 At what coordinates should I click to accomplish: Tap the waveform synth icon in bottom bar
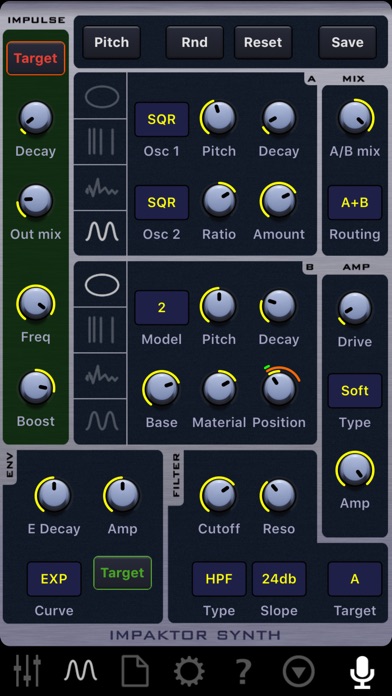[x=80, y=670]
